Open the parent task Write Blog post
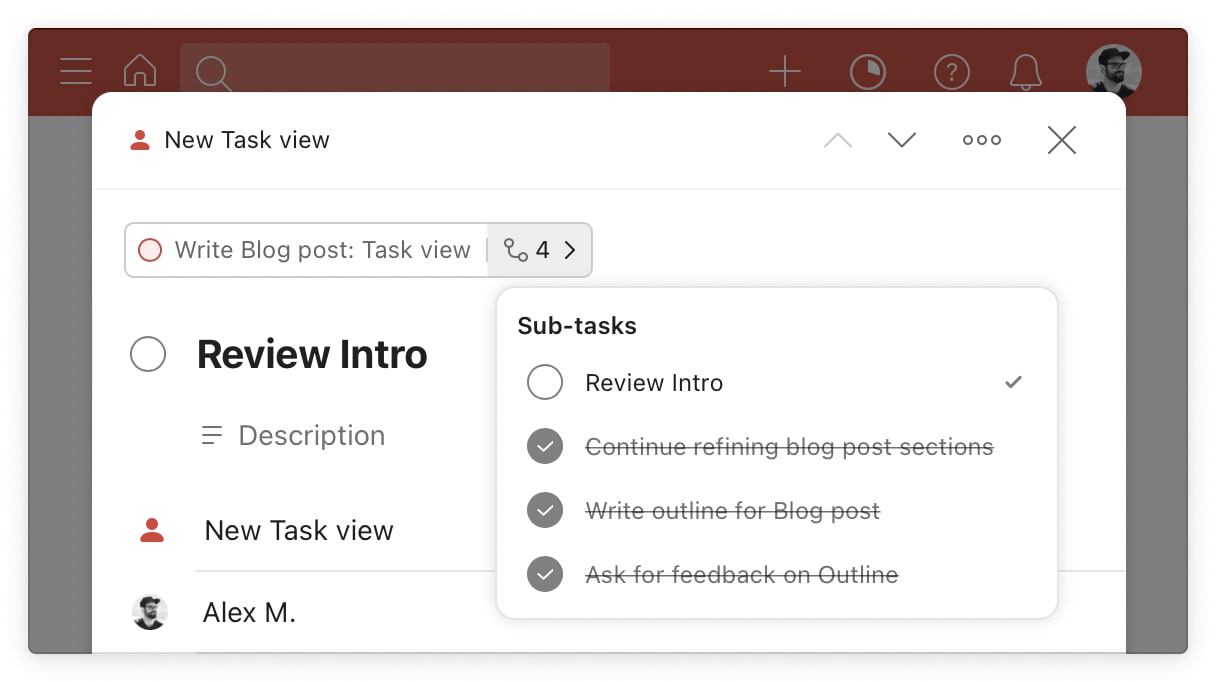 click(322, 250)
